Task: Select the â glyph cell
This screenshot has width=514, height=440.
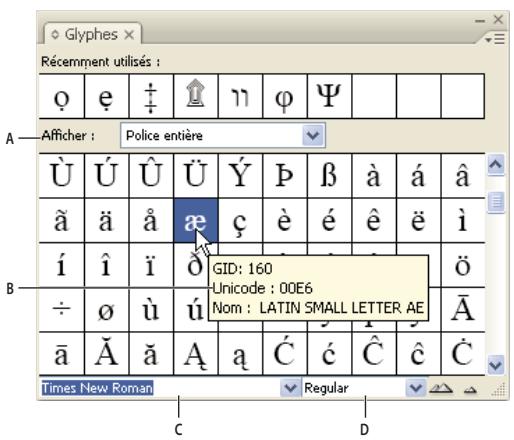Action: click(x=463, y=176)
